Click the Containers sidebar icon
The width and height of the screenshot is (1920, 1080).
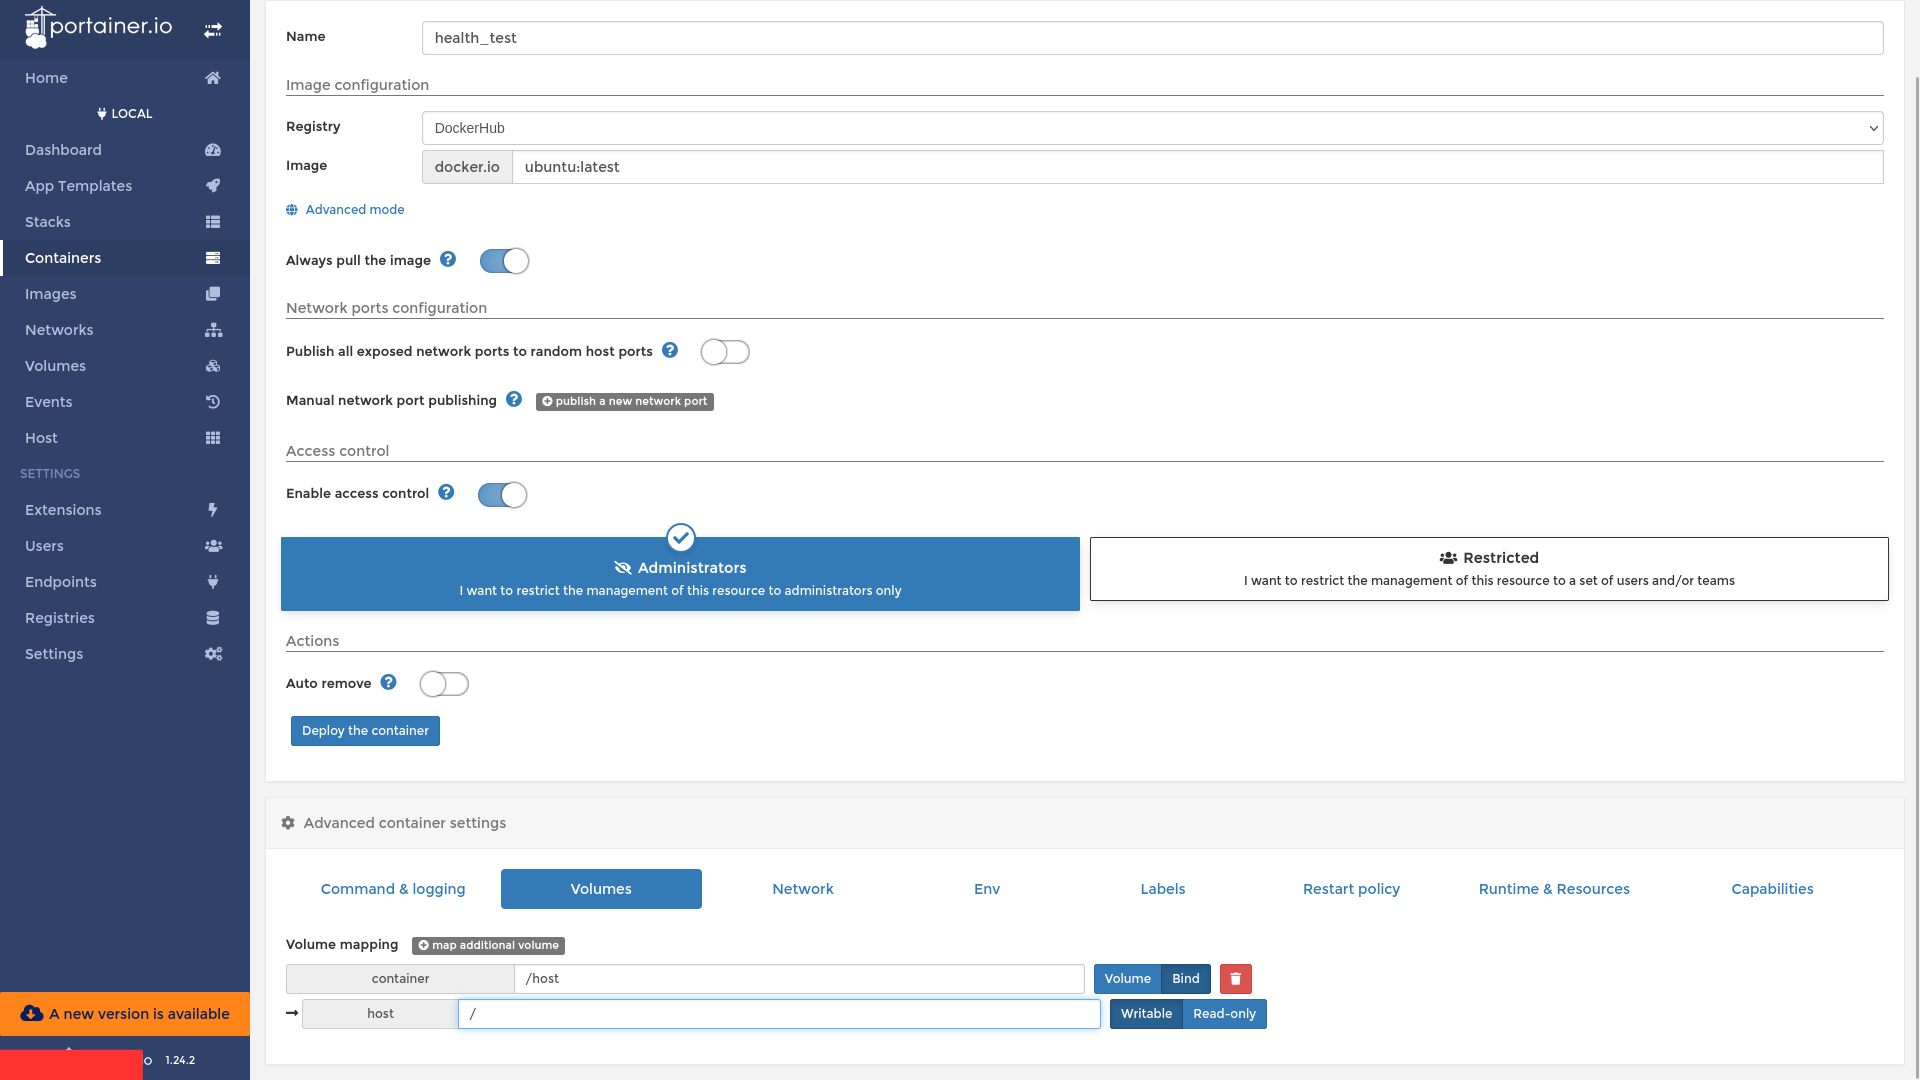pos(214,257)
